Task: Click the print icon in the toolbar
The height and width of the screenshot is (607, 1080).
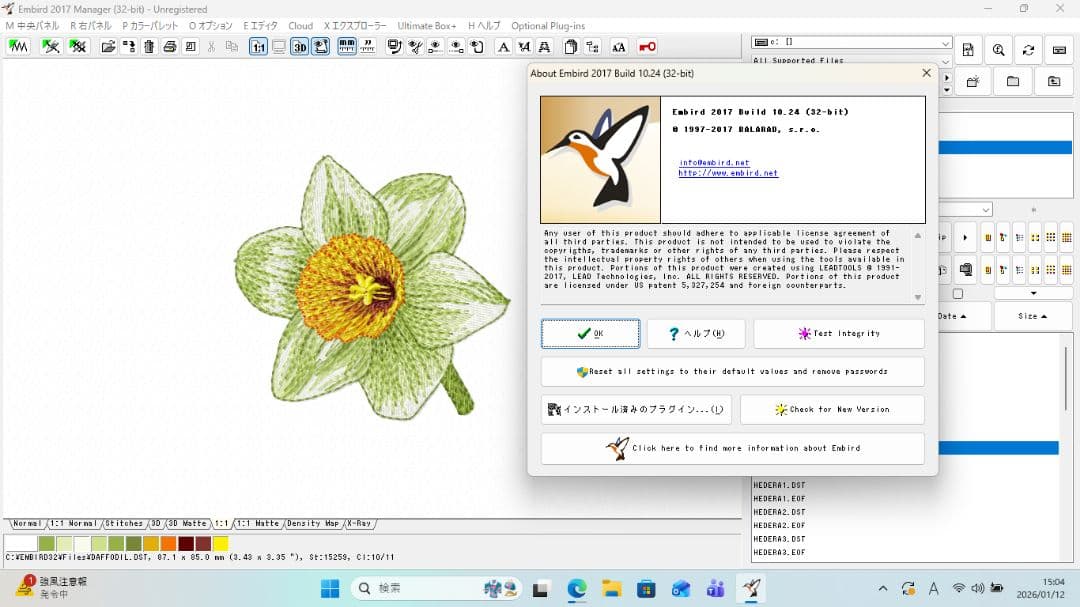Action: [170, 47]
